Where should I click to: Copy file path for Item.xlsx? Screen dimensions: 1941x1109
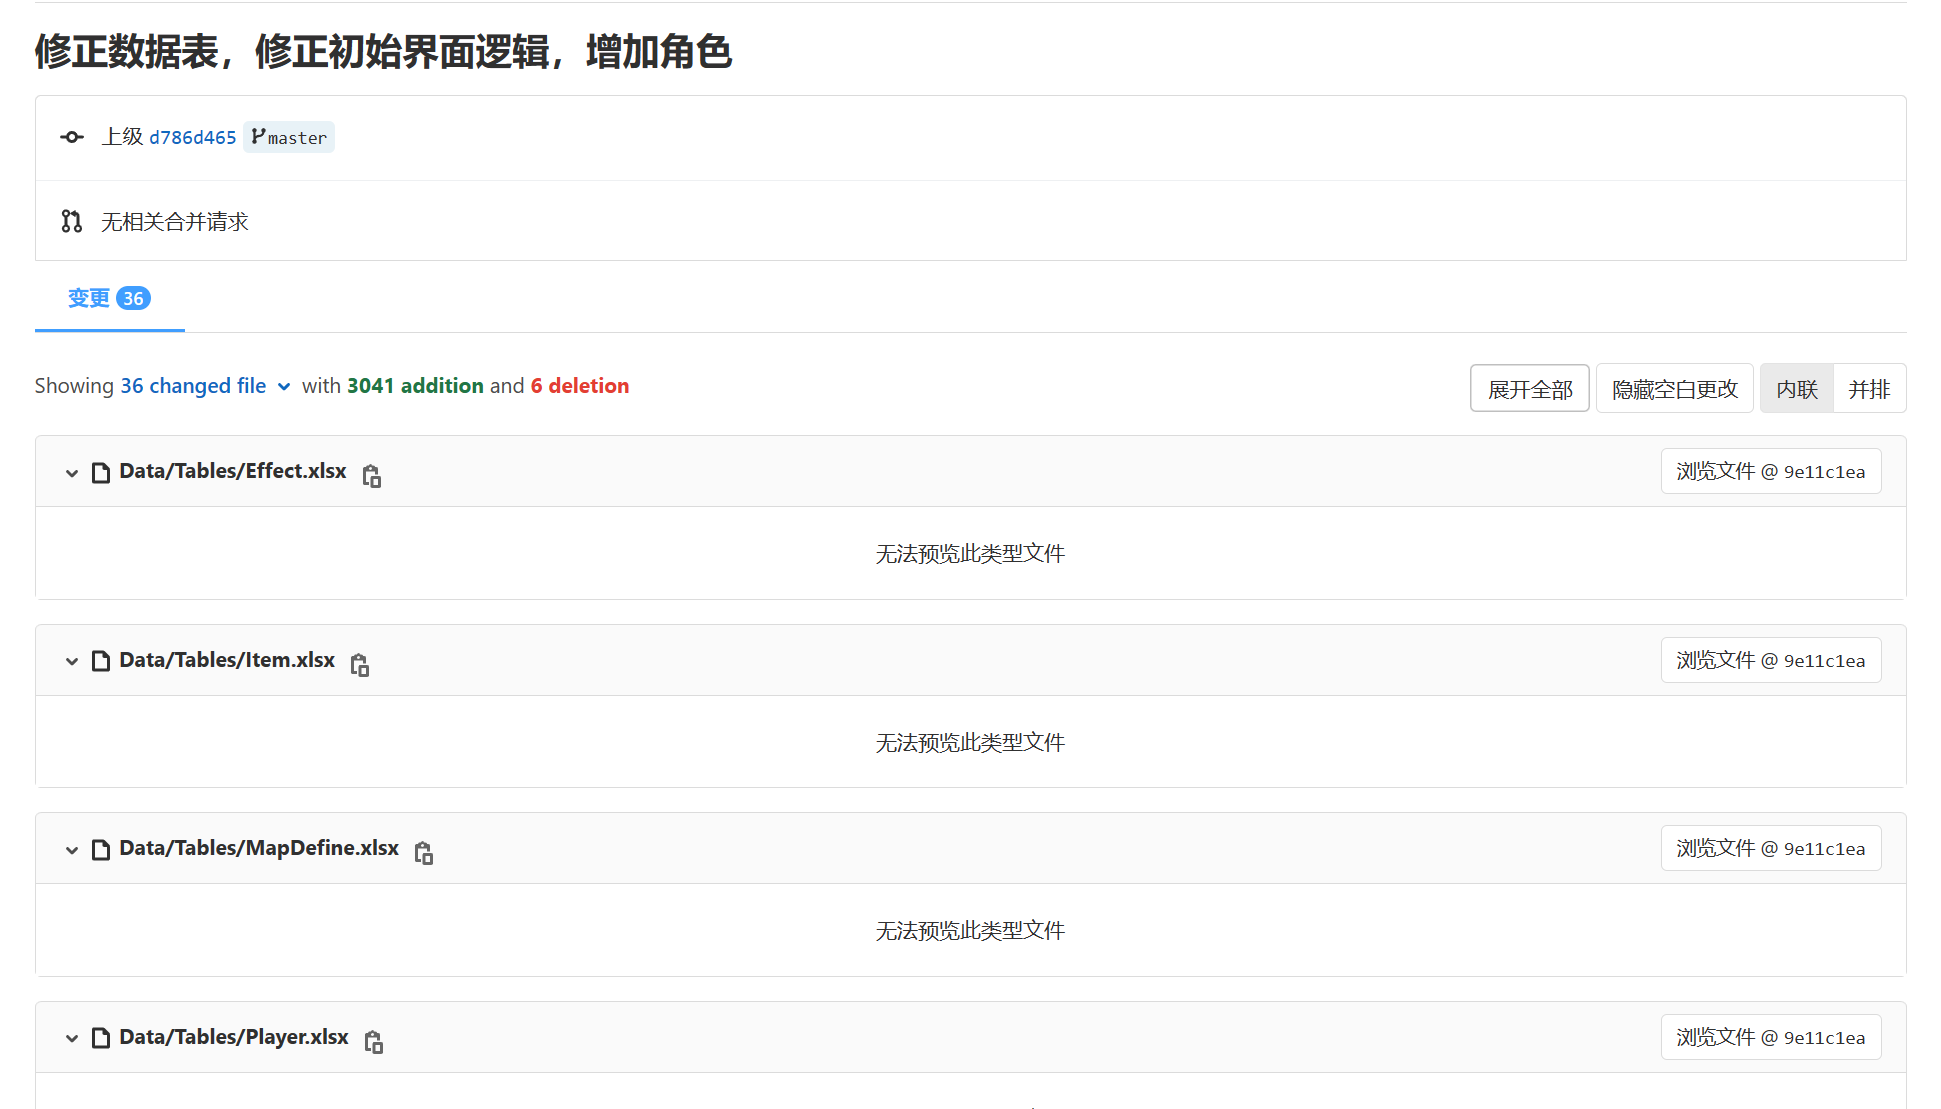point(360,665)
